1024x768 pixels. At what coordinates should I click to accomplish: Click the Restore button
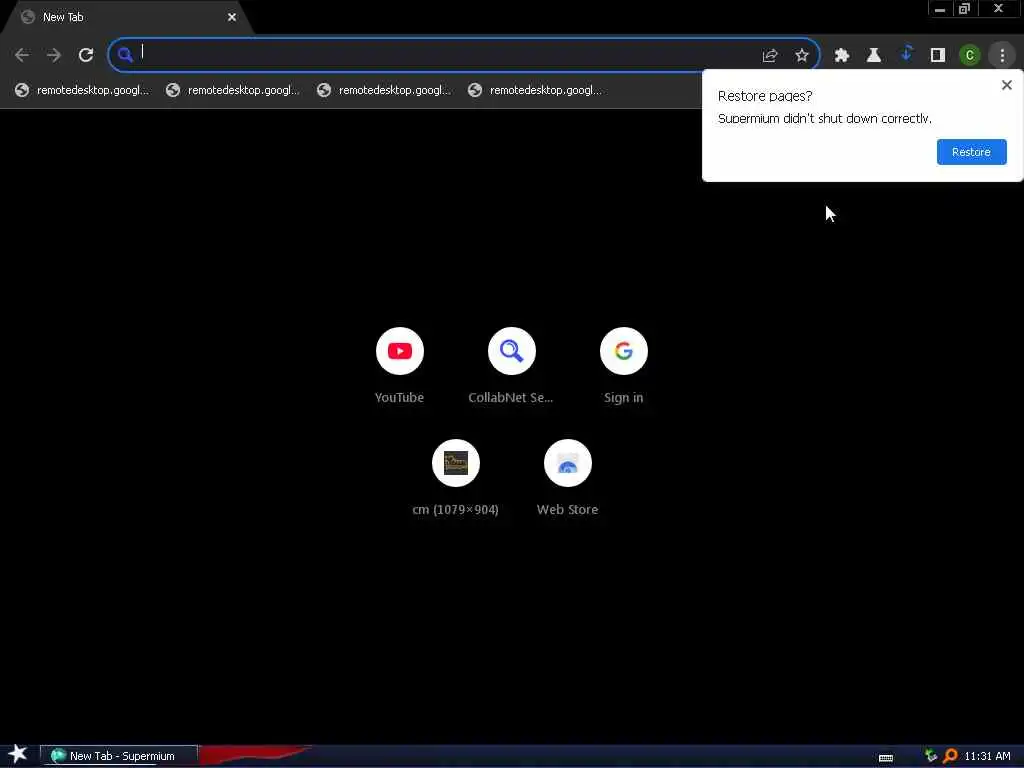coord(971,152)
